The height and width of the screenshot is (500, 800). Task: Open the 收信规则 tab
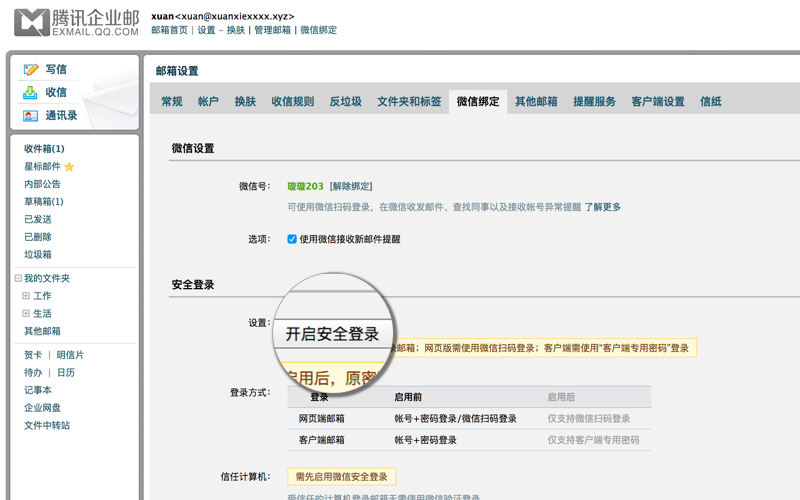(x=292, y=102)
